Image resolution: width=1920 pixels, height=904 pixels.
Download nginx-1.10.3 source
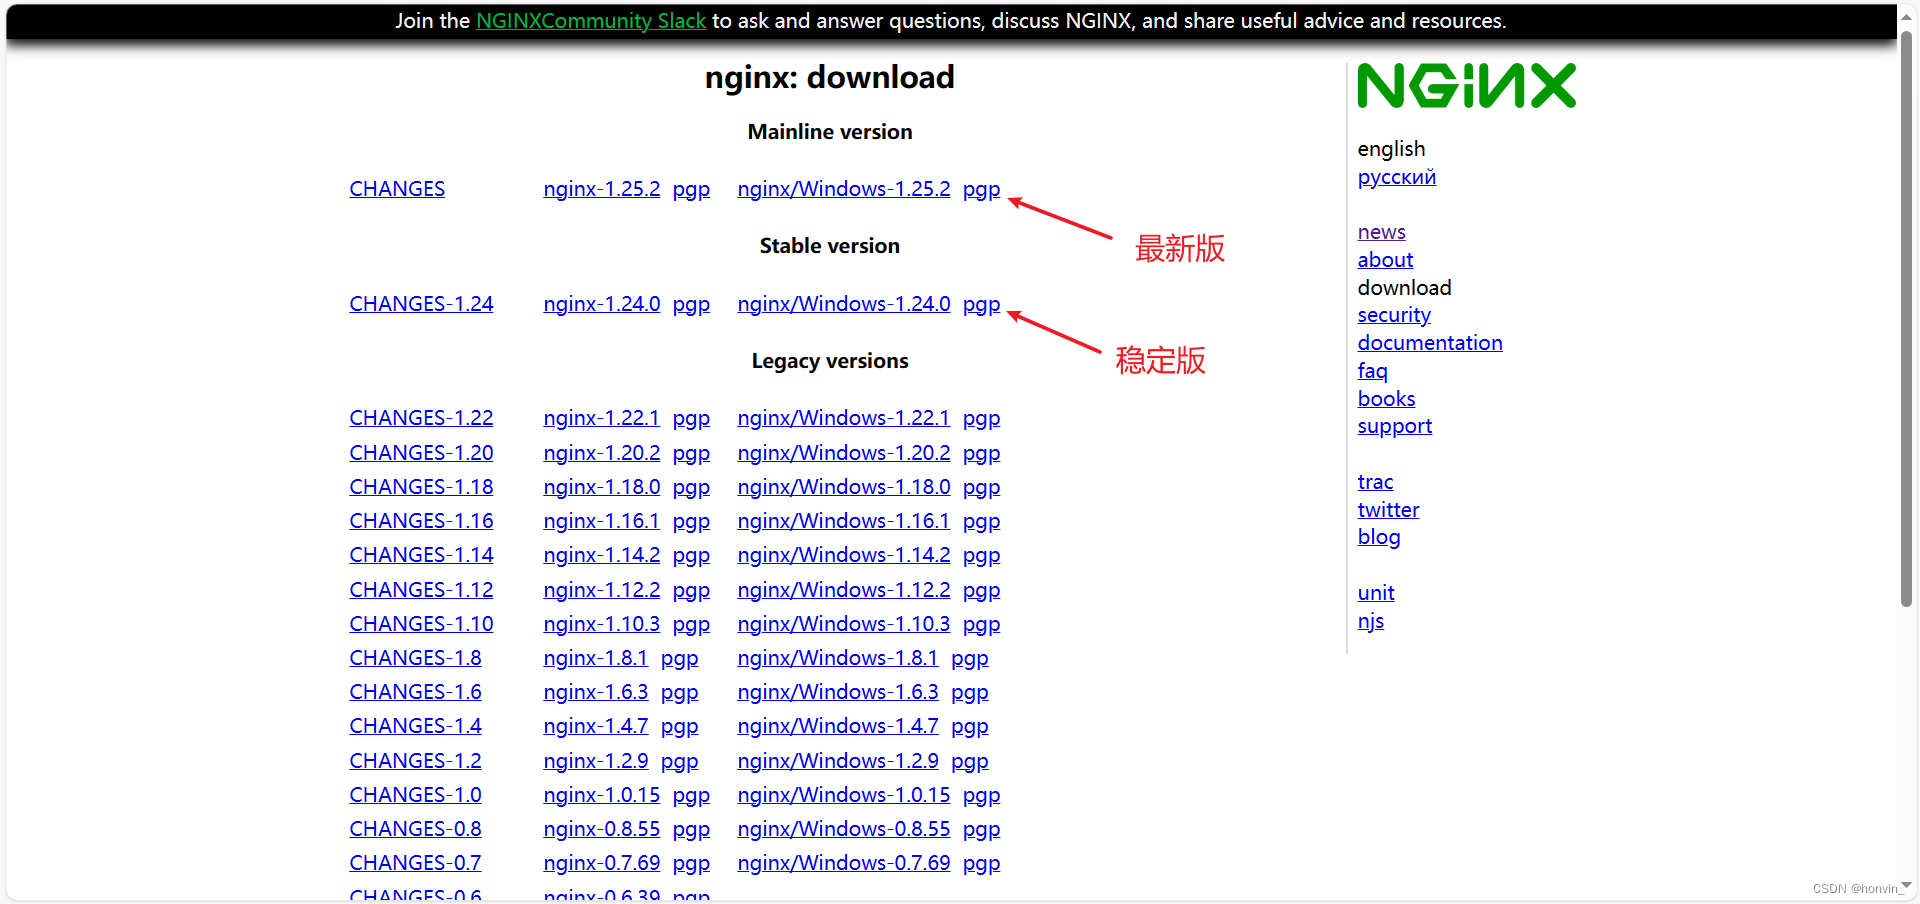coord(602,624)
